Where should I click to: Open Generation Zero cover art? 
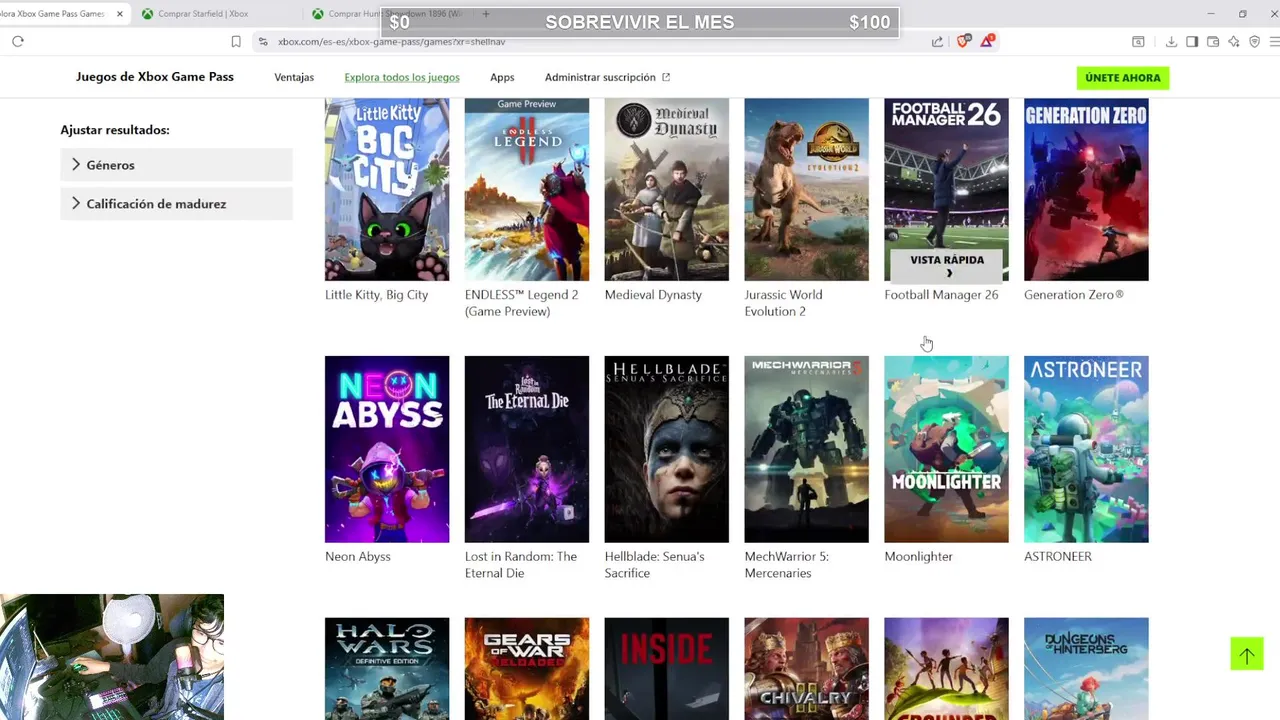[1086, 189]
